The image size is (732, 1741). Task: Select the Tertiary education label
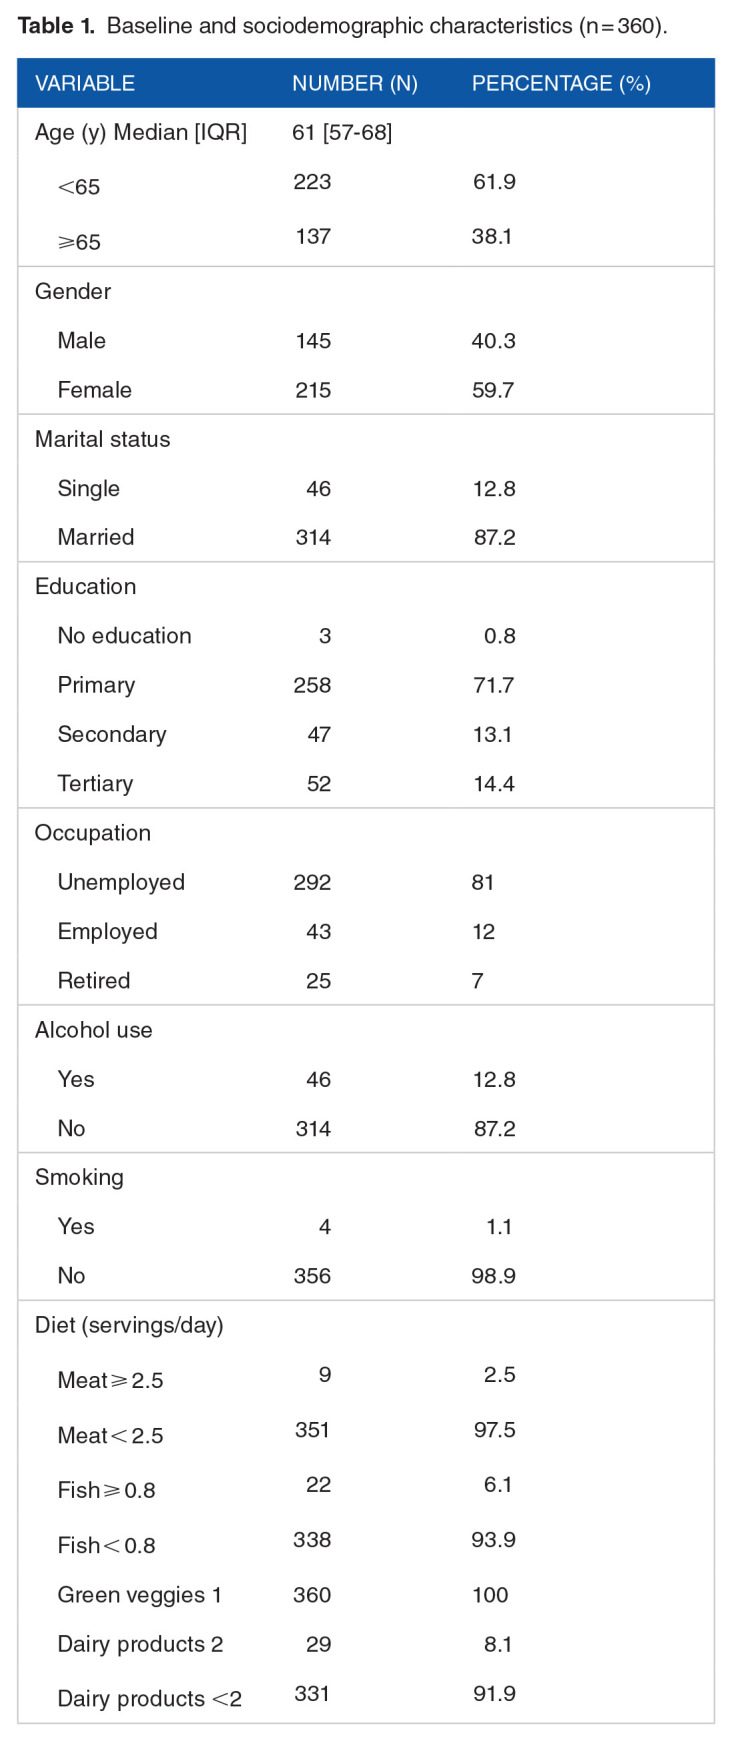(x=95, y=783)
